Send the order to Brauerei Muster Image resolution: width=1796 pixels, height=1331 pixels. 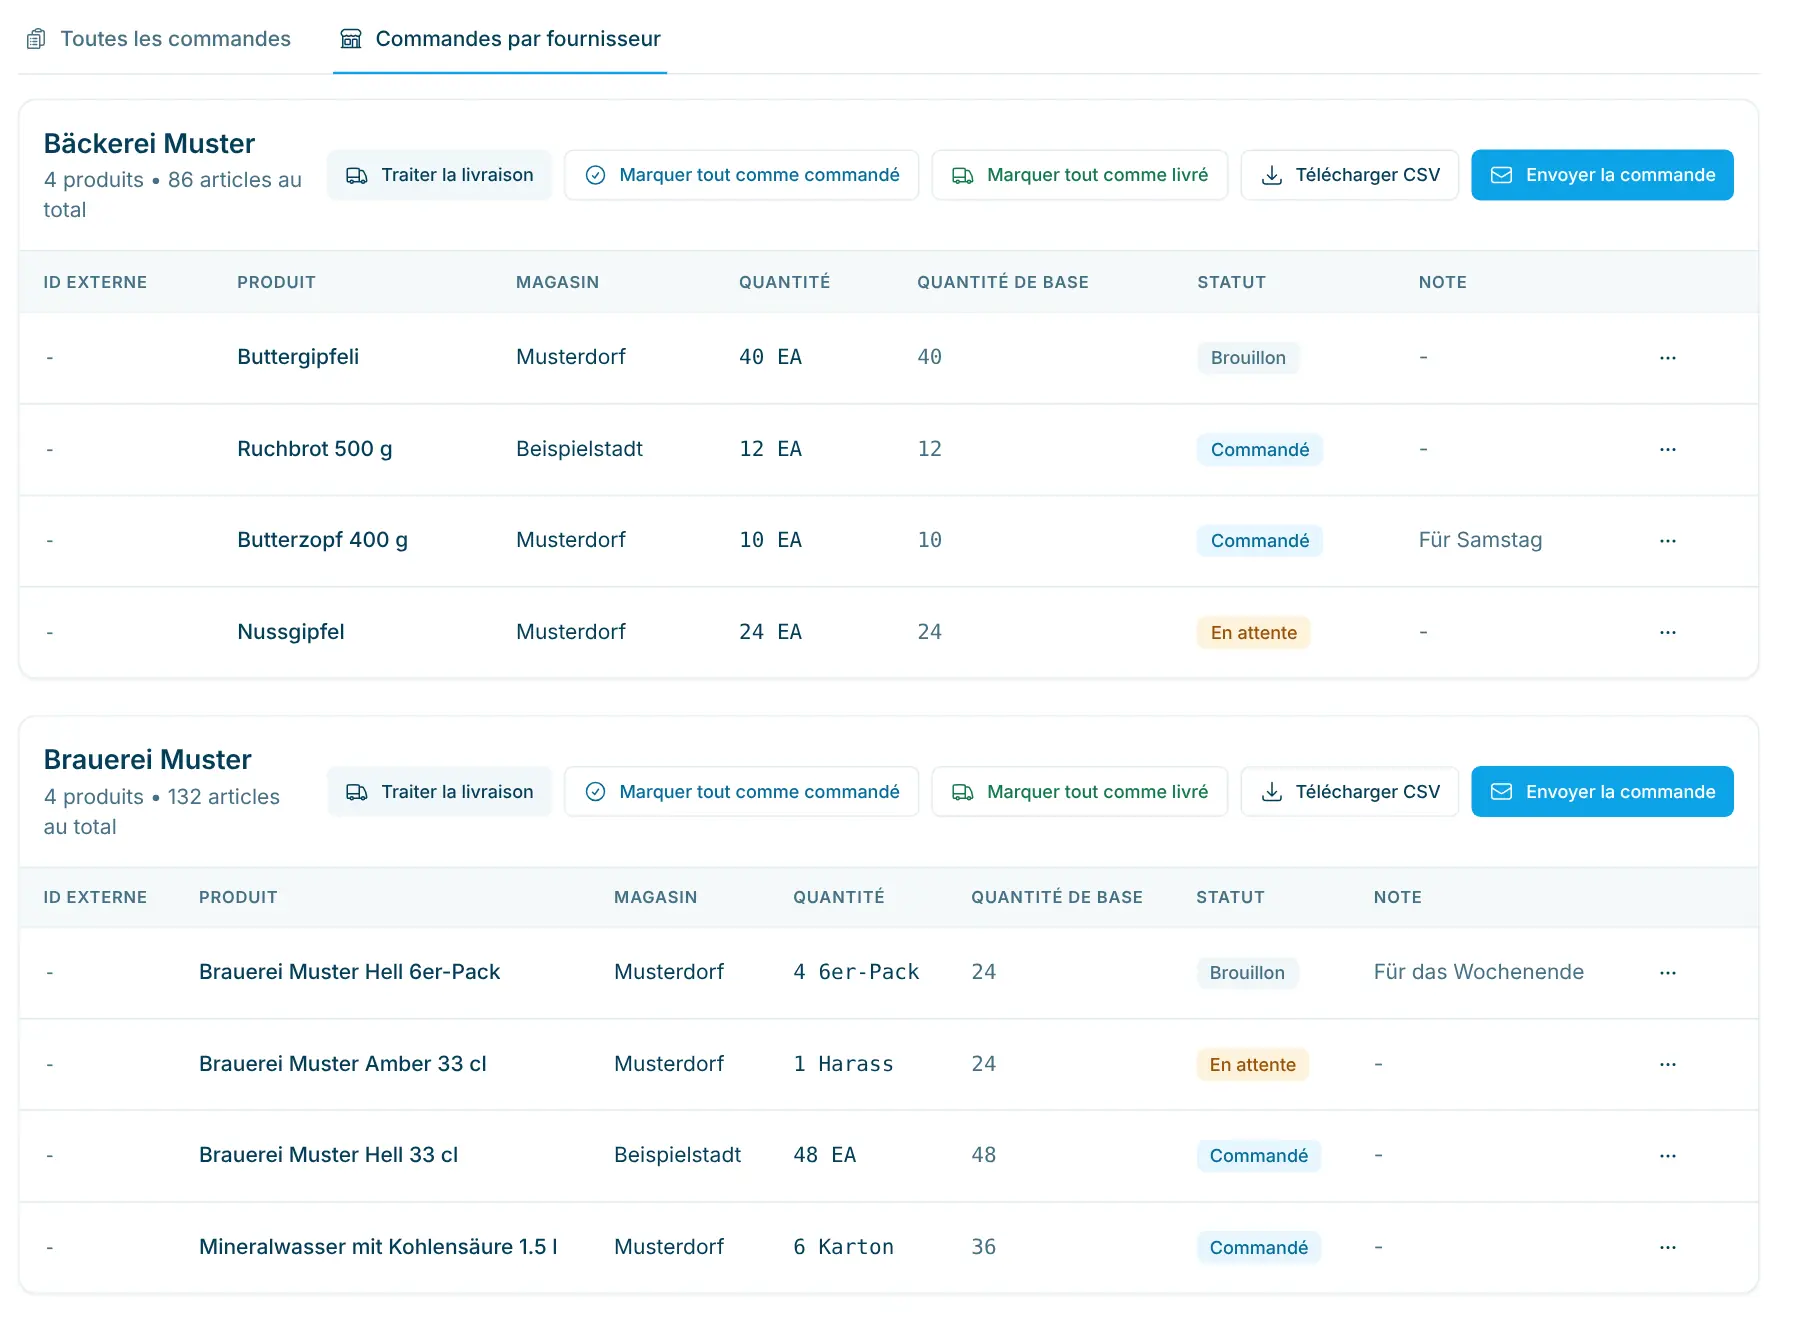(1602, 792)
